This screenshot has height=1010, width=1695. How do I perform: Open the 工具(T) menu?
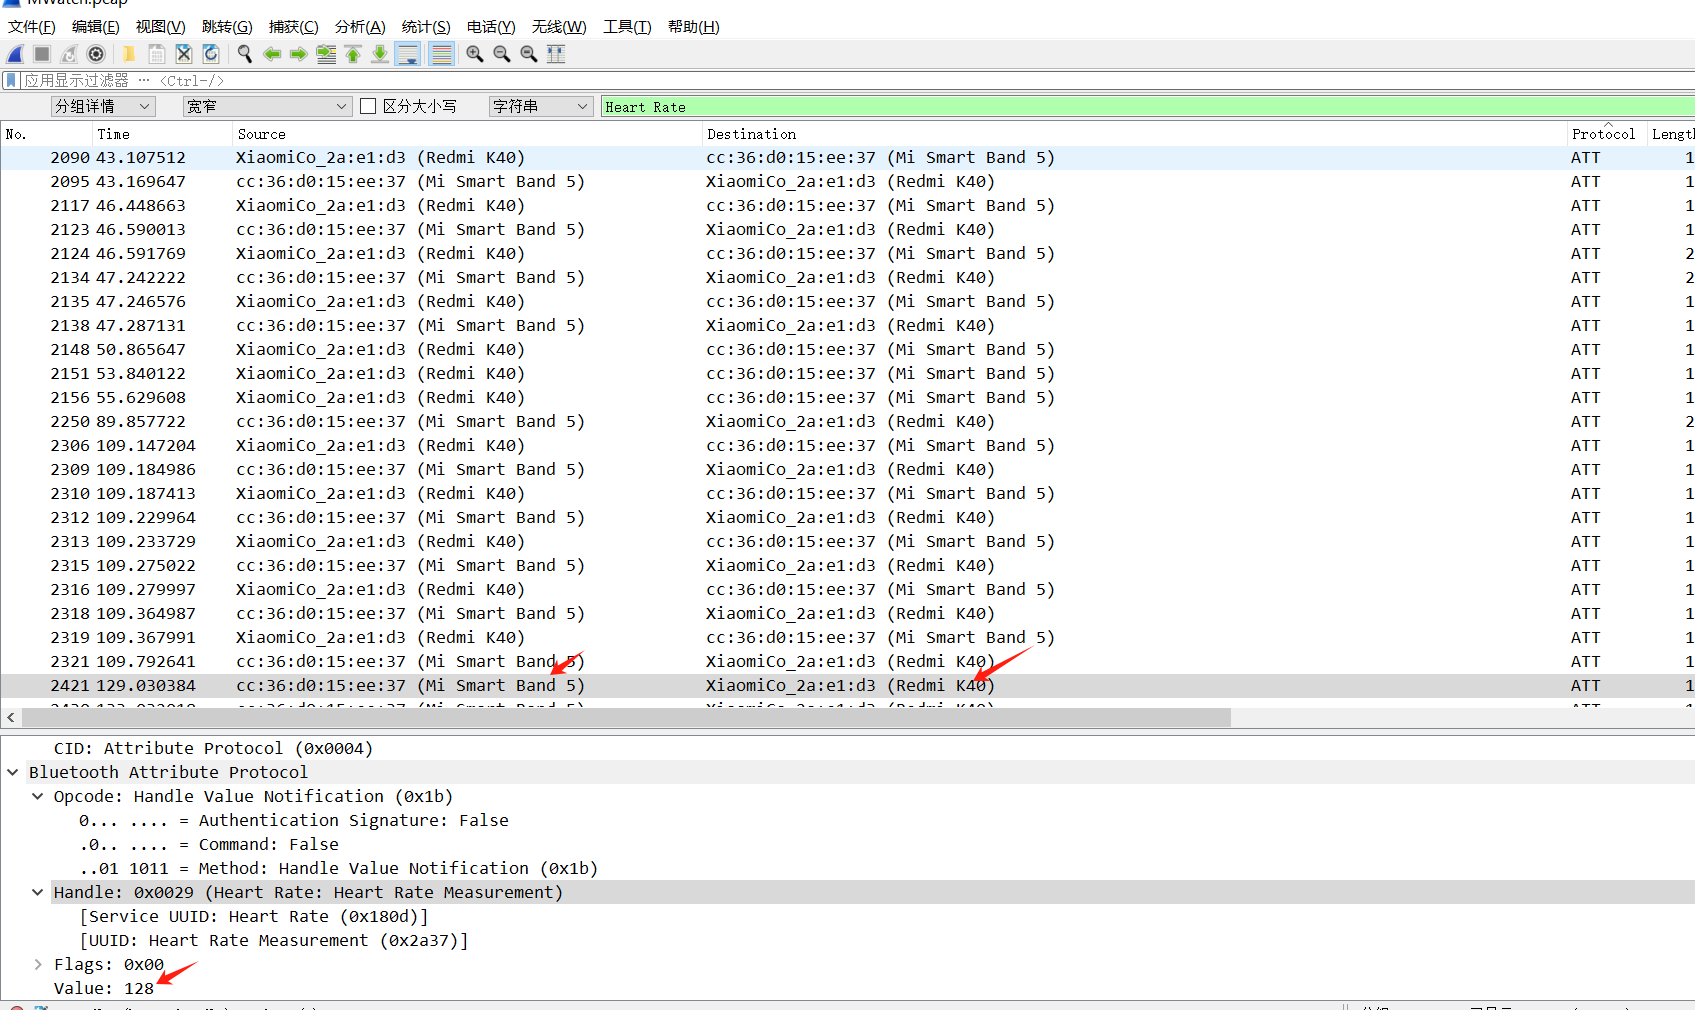627,27
